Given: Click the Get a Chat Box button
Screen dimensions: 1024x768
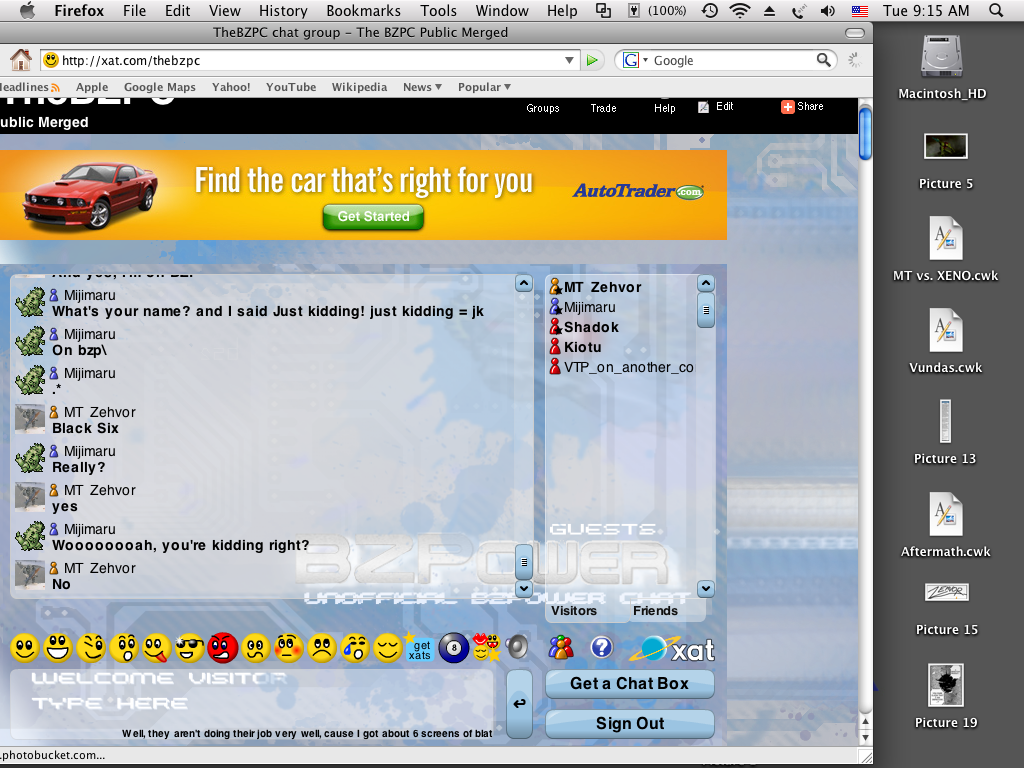Looking at the screenshot, I should pos(630,684).
